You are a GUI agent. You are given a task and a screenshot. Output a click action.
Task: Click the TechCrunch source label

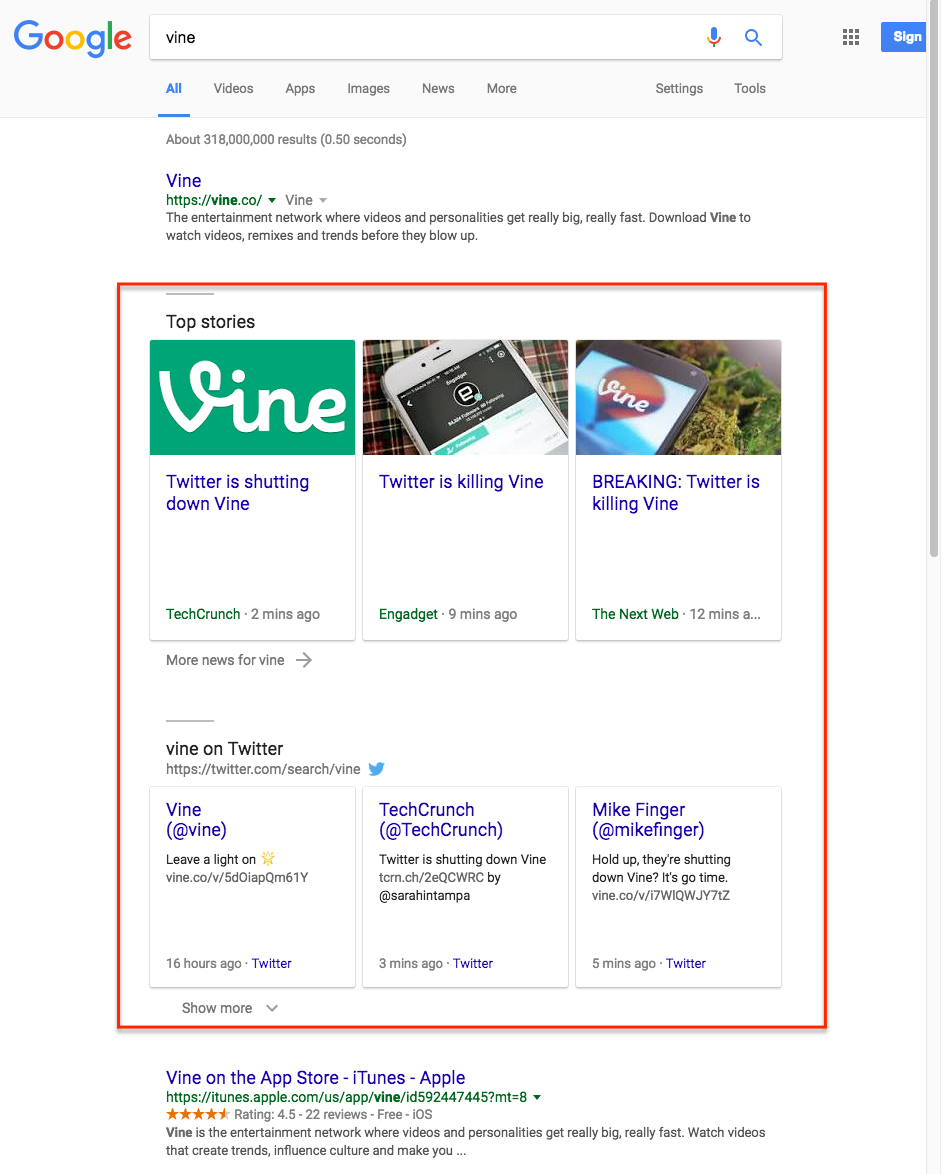pyautogui.click(x=203, y=614)
